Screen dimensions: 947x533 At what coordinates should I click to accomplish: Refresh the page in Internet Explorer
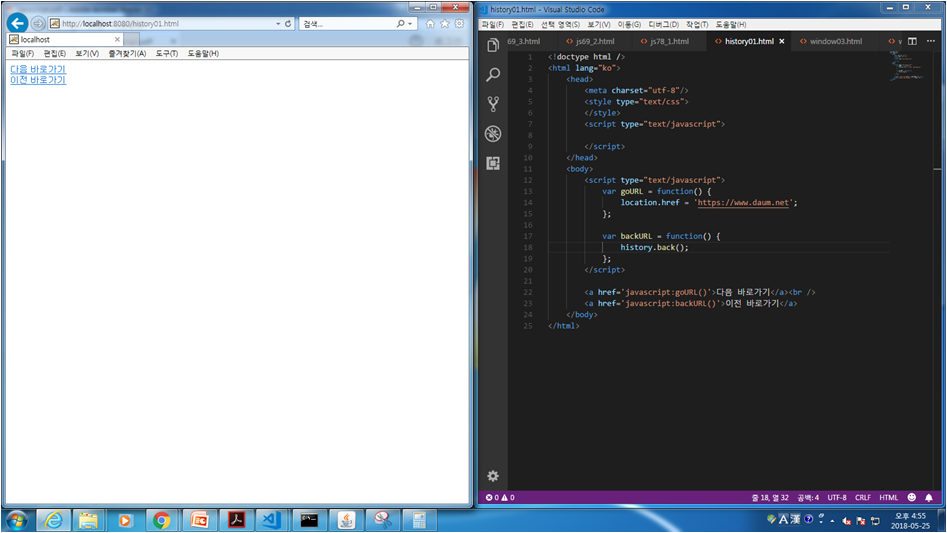pos(288,24)
